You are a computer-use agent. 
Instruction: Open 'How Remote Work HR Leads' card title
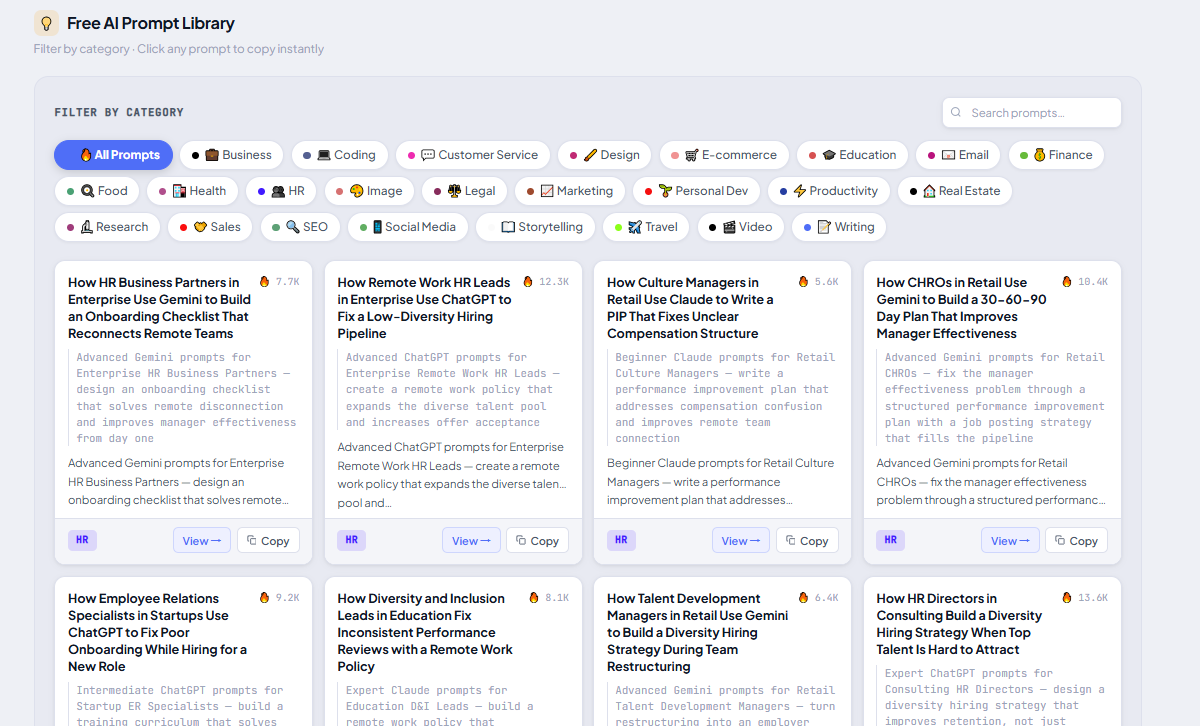pos(425,308)
